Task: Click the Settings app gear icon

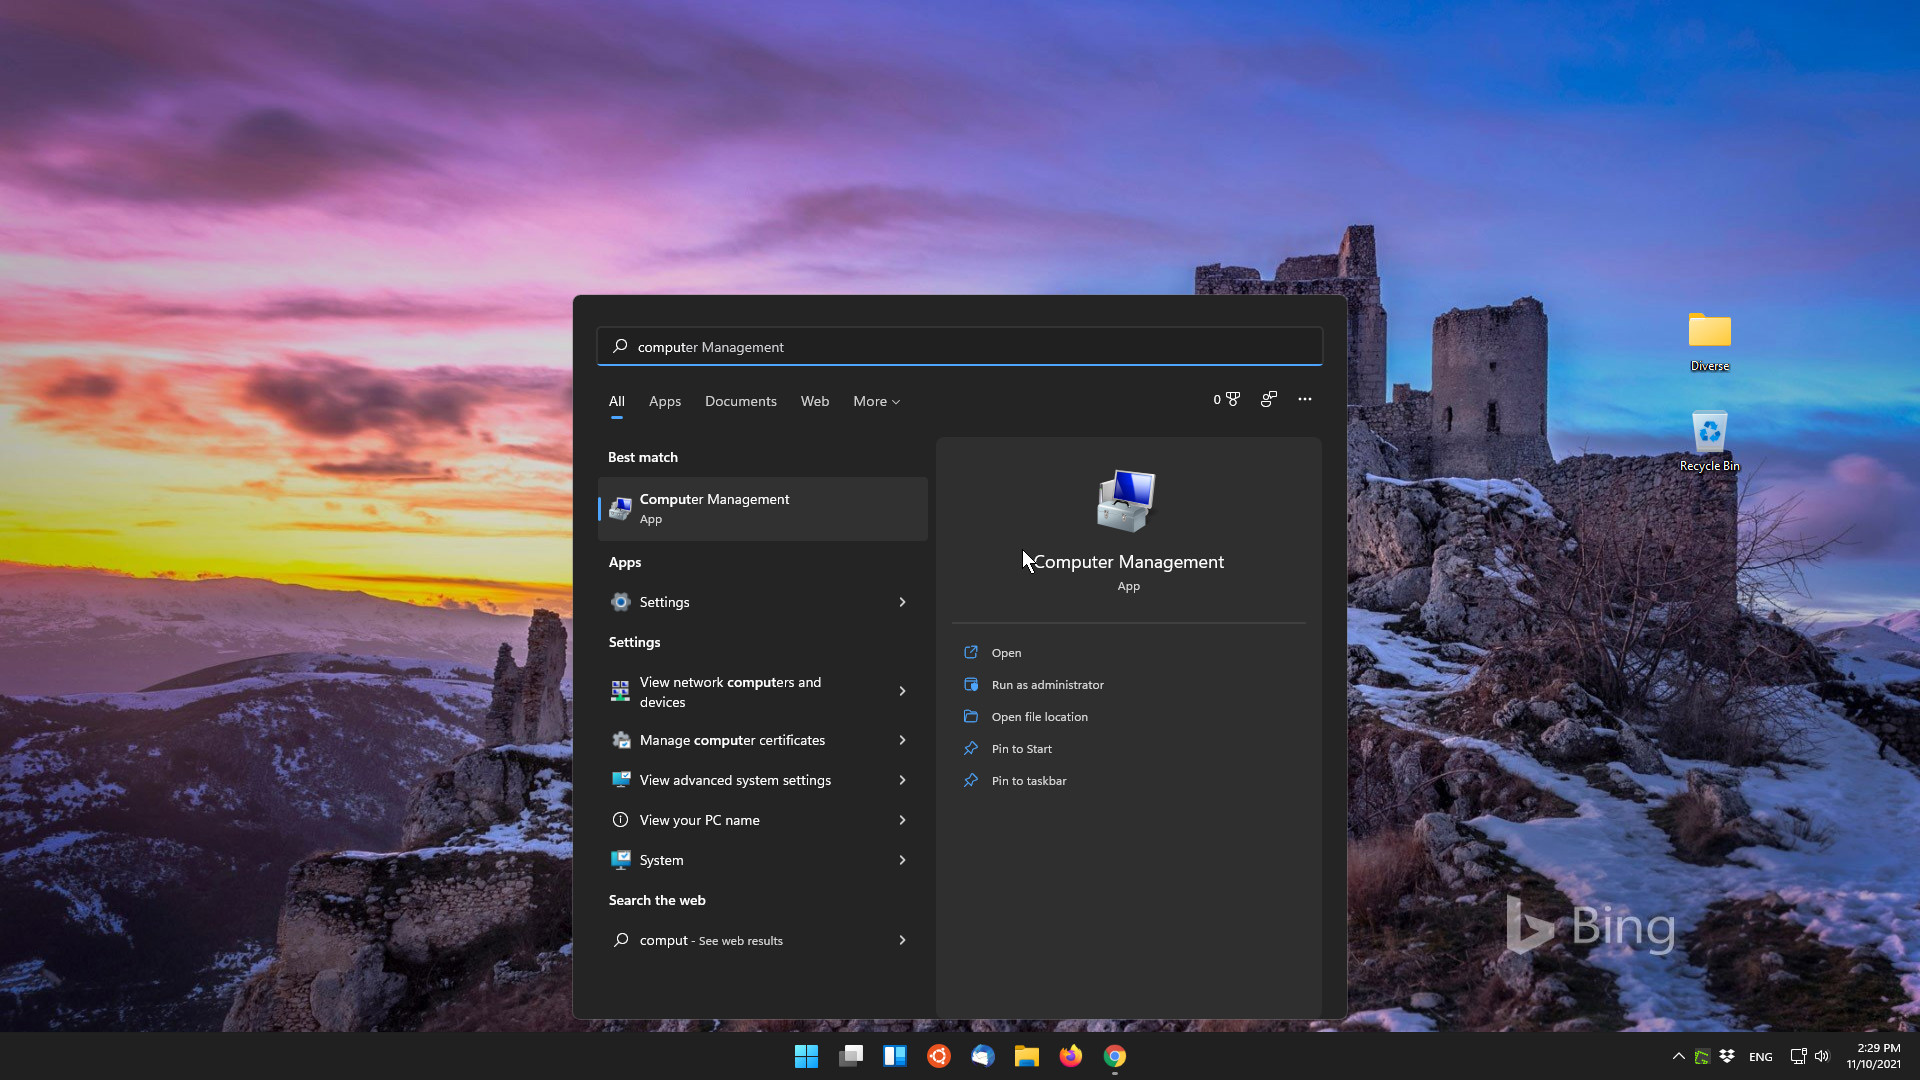Action: point(621,602)
